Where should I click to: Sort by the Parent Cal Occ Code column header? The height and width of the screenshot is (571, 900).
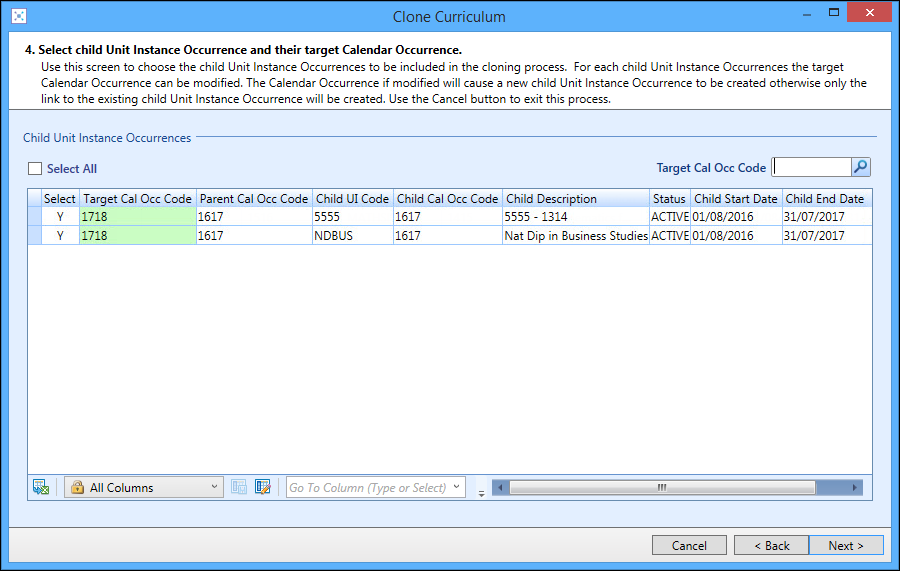click(254, 199)
